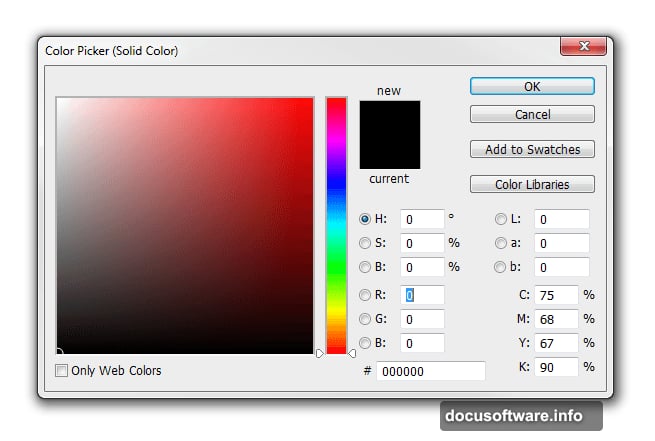The image size is (655, 441).
Task: Click the Lab b value field
Action: coord(562,267)
